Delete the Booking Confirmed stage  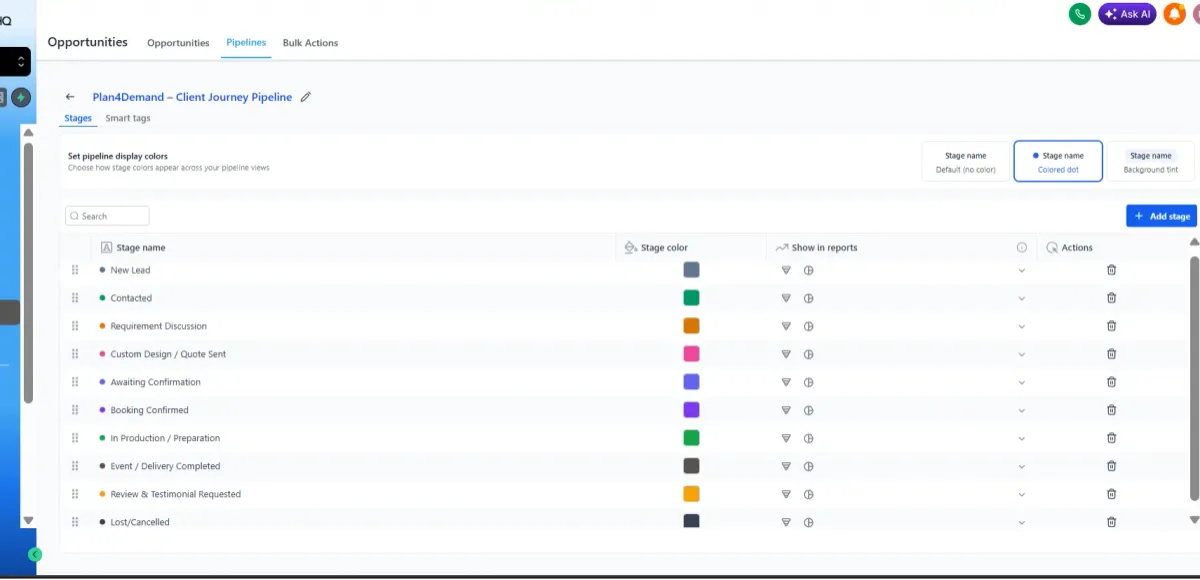coord(1111,410)
